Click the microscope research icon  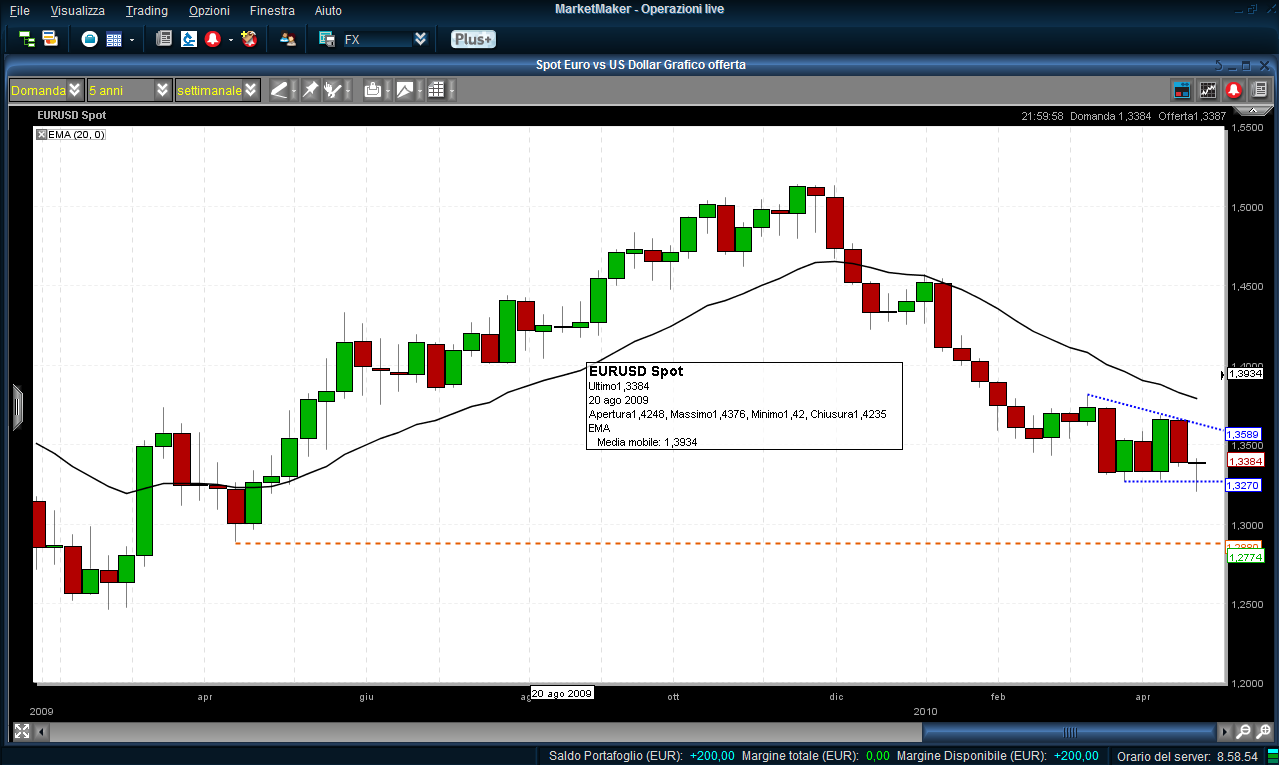pos(188,39)
